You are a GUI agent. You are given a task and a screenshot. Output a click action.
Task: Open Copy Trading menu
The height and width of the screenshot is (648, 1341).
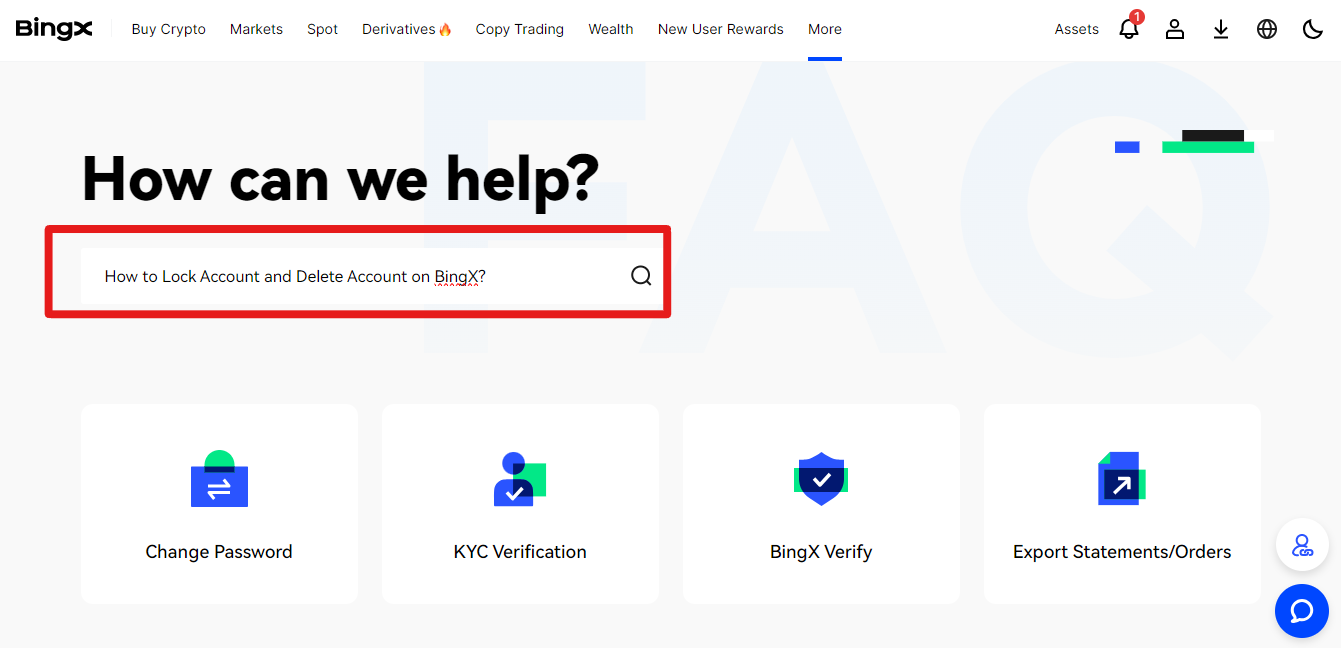pos(520,29)
